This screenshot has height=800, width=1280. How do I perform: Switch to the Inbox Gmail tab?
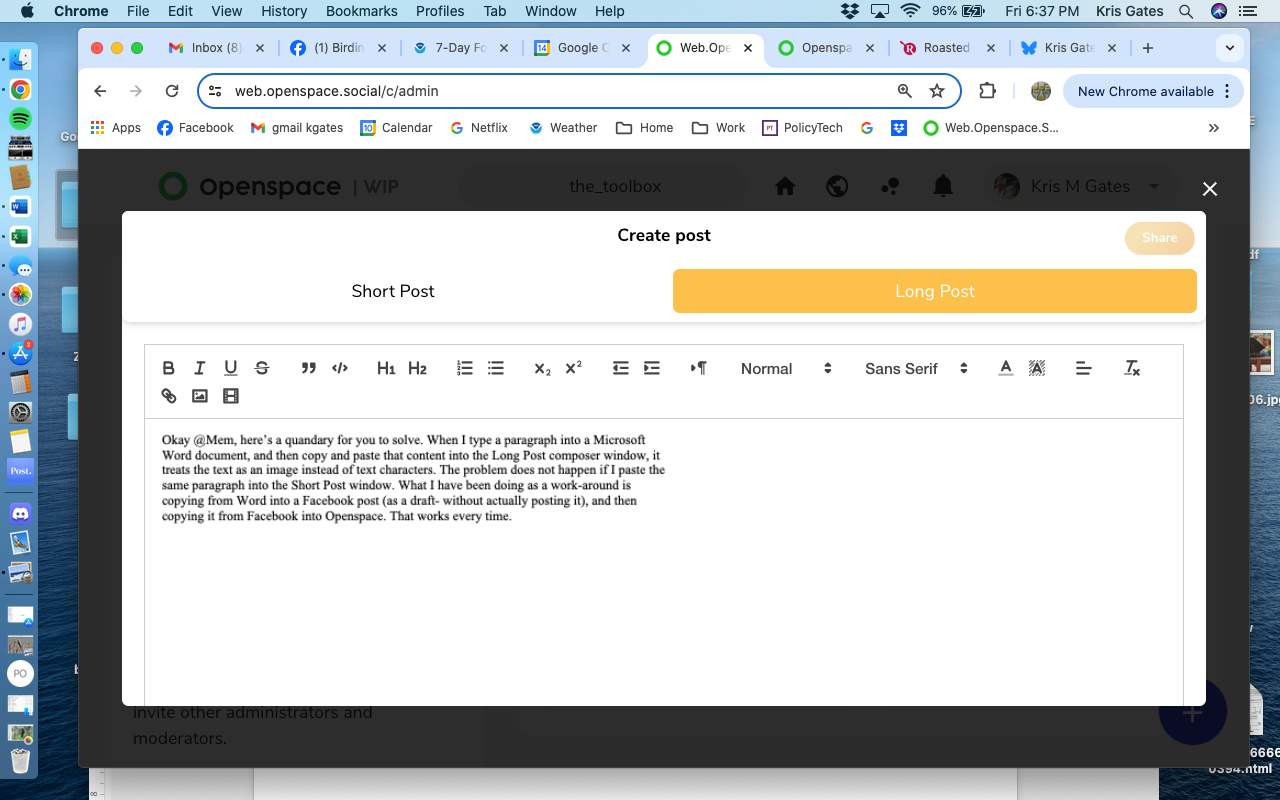[217, 48]
